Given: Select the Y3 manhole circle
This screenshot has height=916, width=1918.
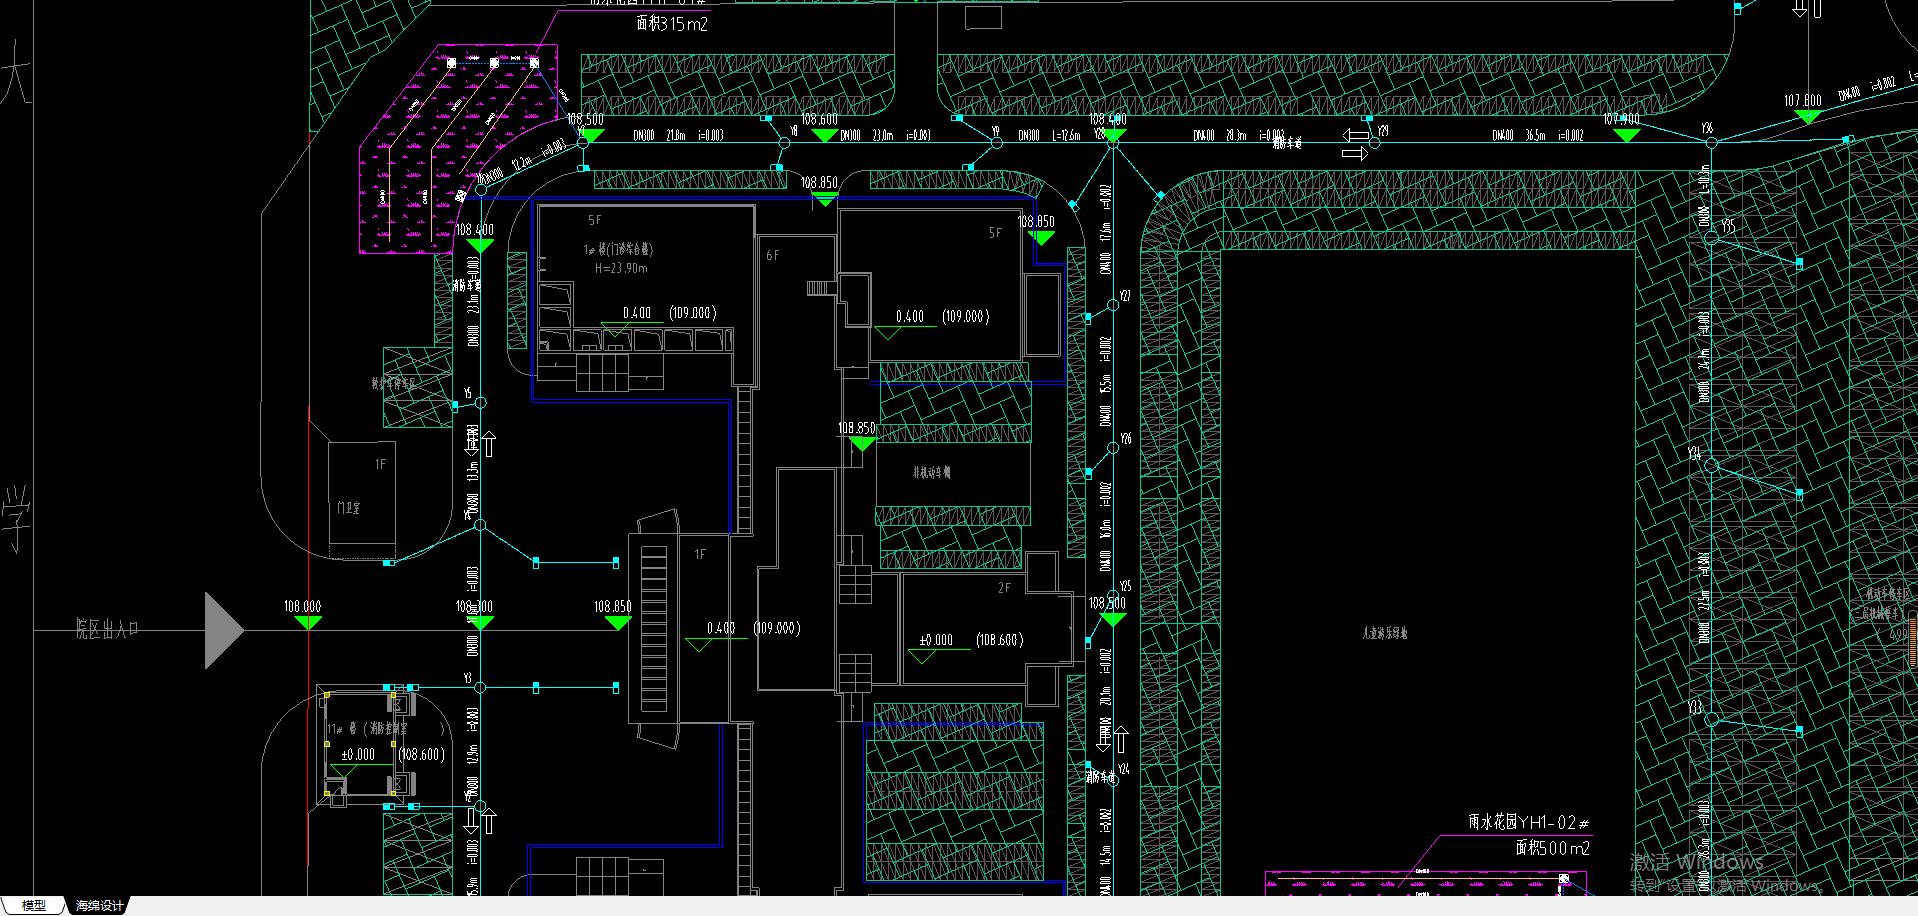Looking at the screenshot, I should point(480,688).
